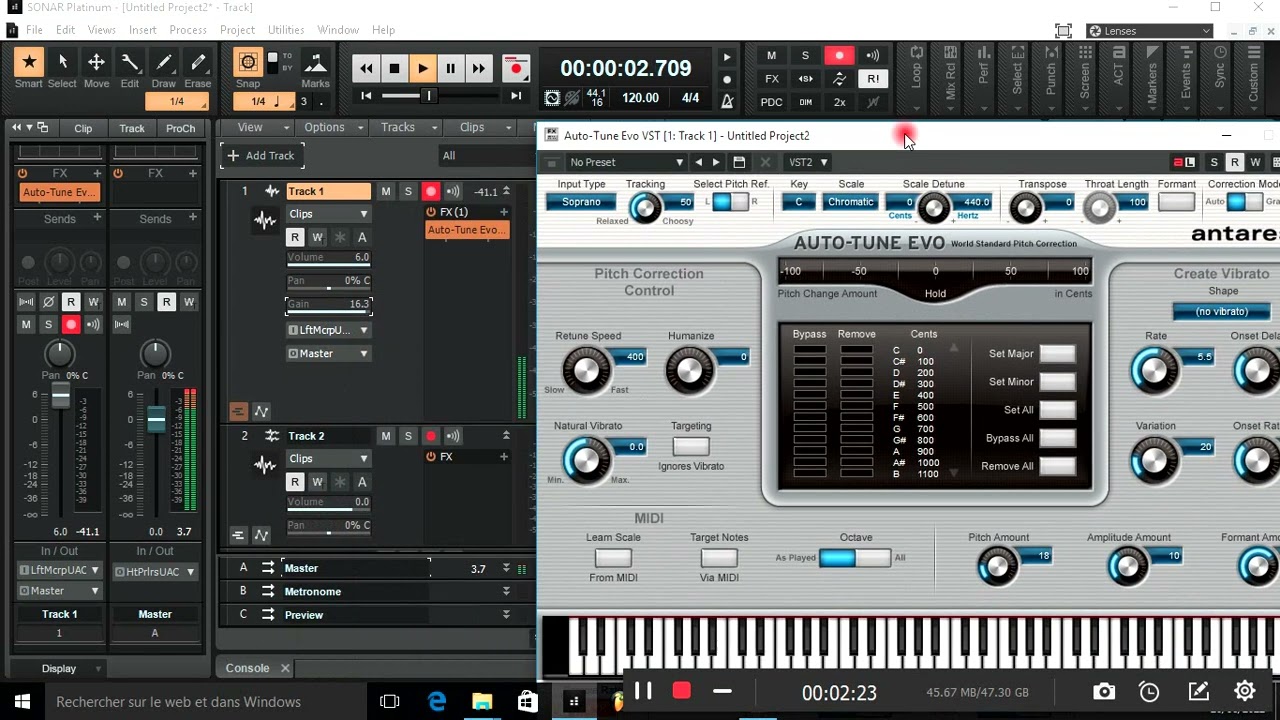Open the Views menu

click(102, 30)
